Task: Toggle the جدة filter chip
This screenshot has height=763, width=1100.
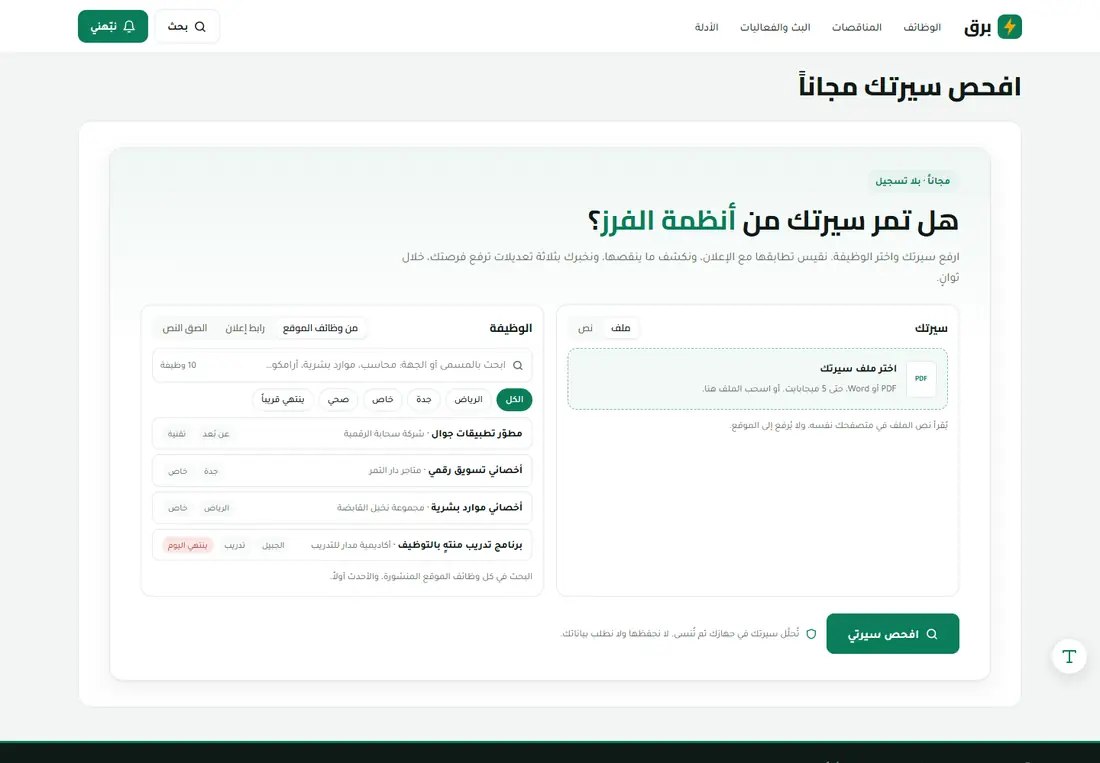Action: (424, 400)
